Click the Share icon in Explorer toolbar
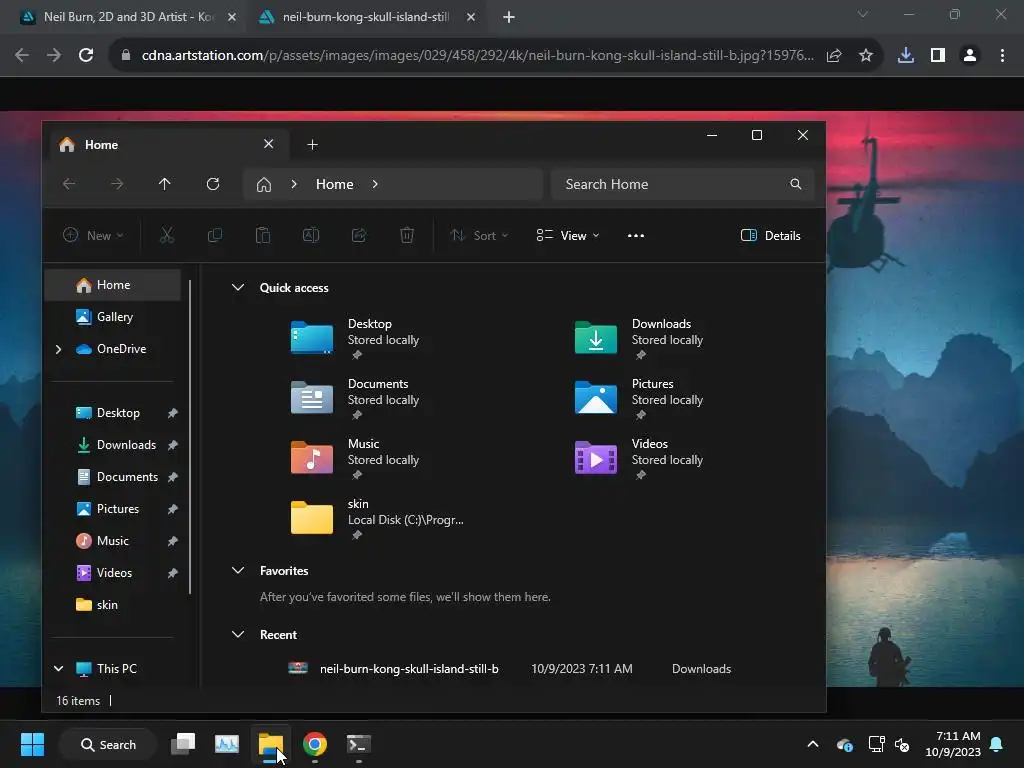 click(x=359, y=235)
